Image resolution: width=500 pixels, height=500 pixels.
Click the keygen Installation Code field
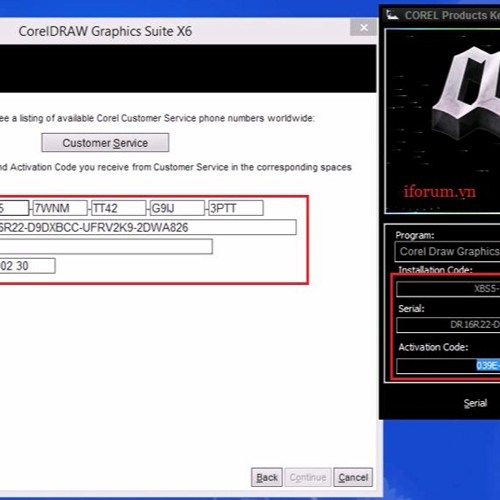448,289
